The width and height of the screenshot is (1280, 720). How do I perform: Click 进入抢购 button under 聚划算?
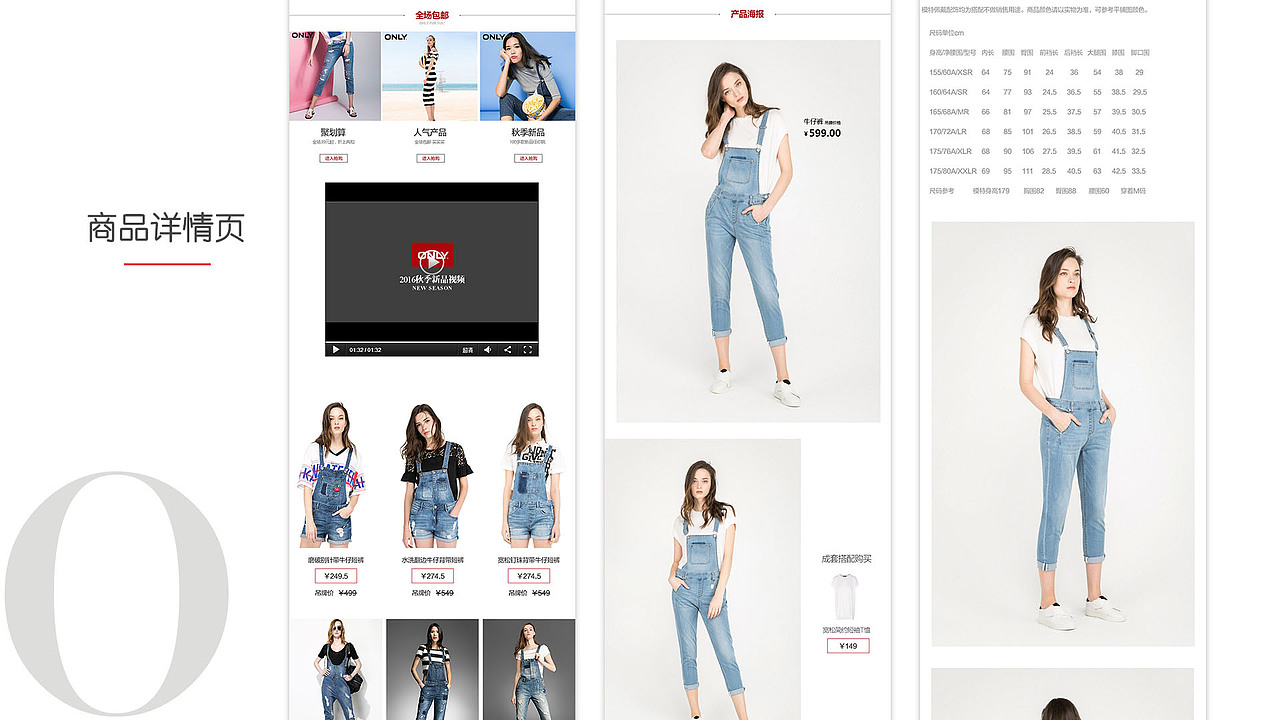(x=334, y=158)
